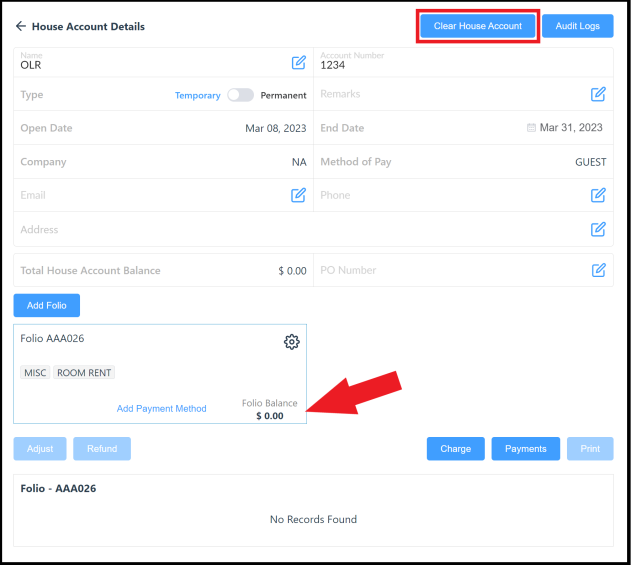Screen dimensions: 631x565
Task: Click the Remarks edit icon
Action: [x=598, y=94]
